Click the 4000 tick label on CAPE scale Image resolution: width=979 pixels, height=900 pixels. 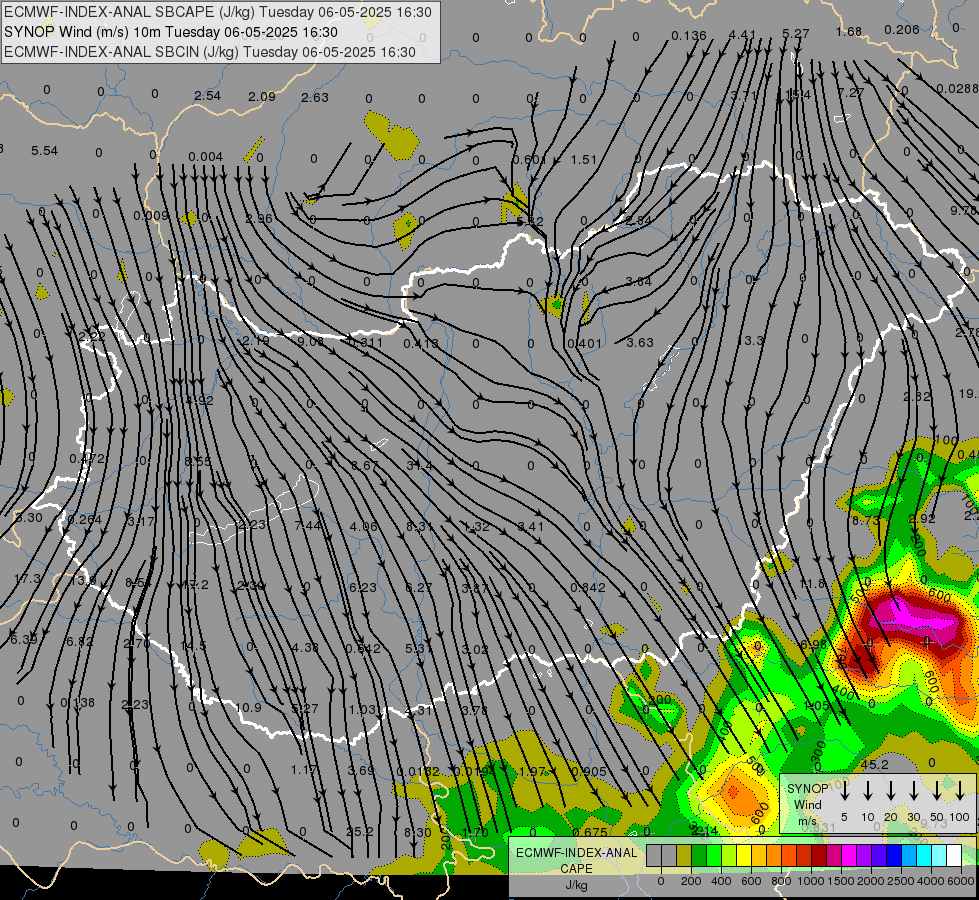[x=931, y=881]
